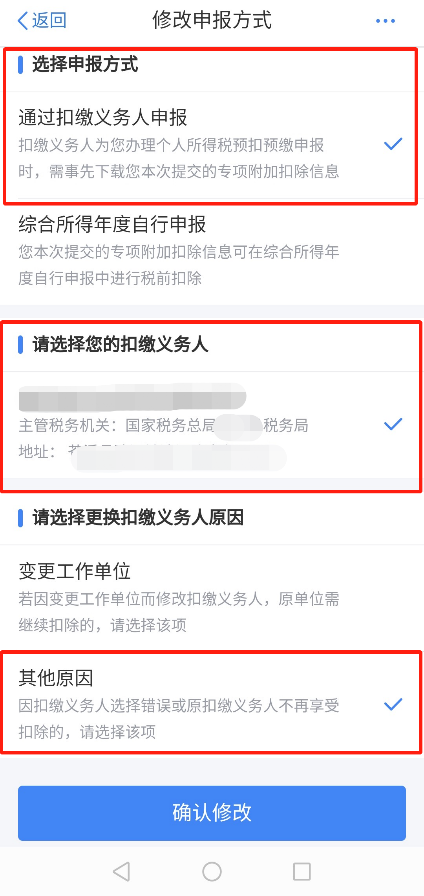Image resolution: width=424 pixels, height=896 pixels.
Task: Select the blurred withholding agent entry
Action: (212, 425)
